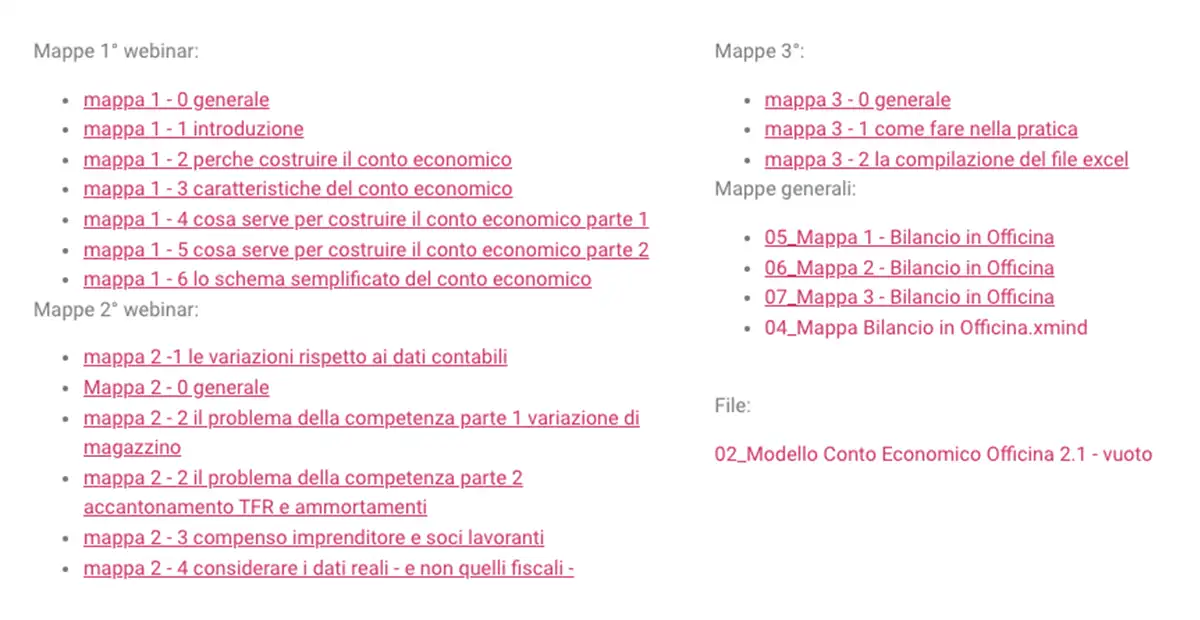
Task: Open 'mappa 3 - 1 come fare nella pratica'
Action: [921, 129]
